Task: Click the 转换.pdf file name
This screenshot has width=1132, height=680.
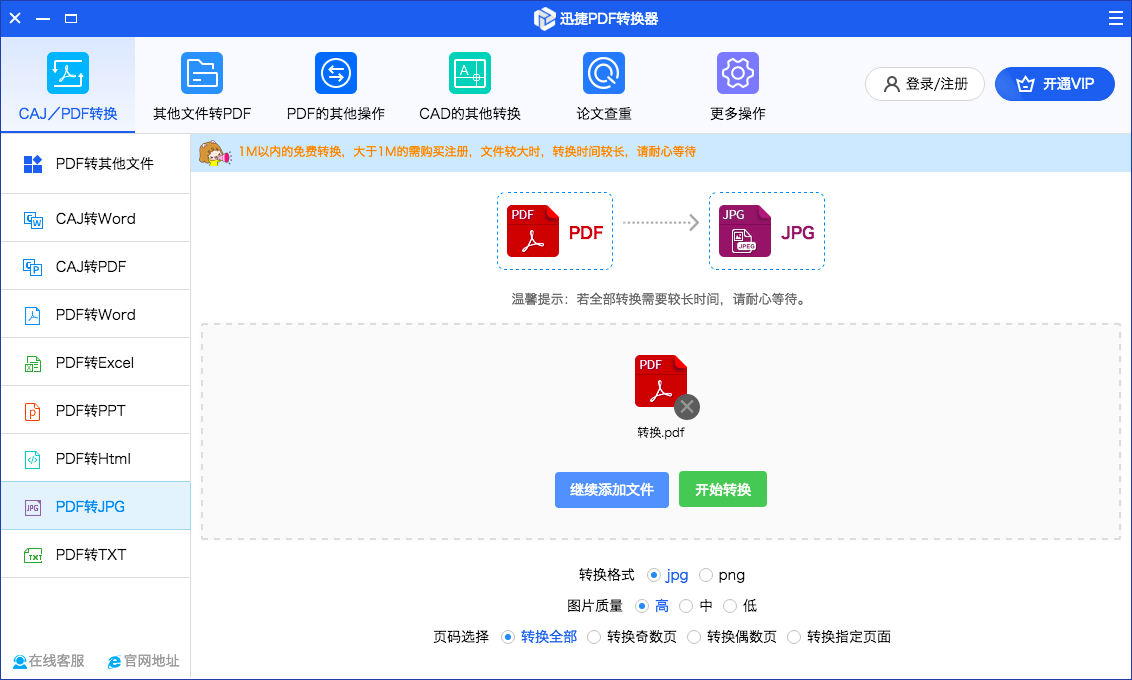Action: [x=661, y=433]
